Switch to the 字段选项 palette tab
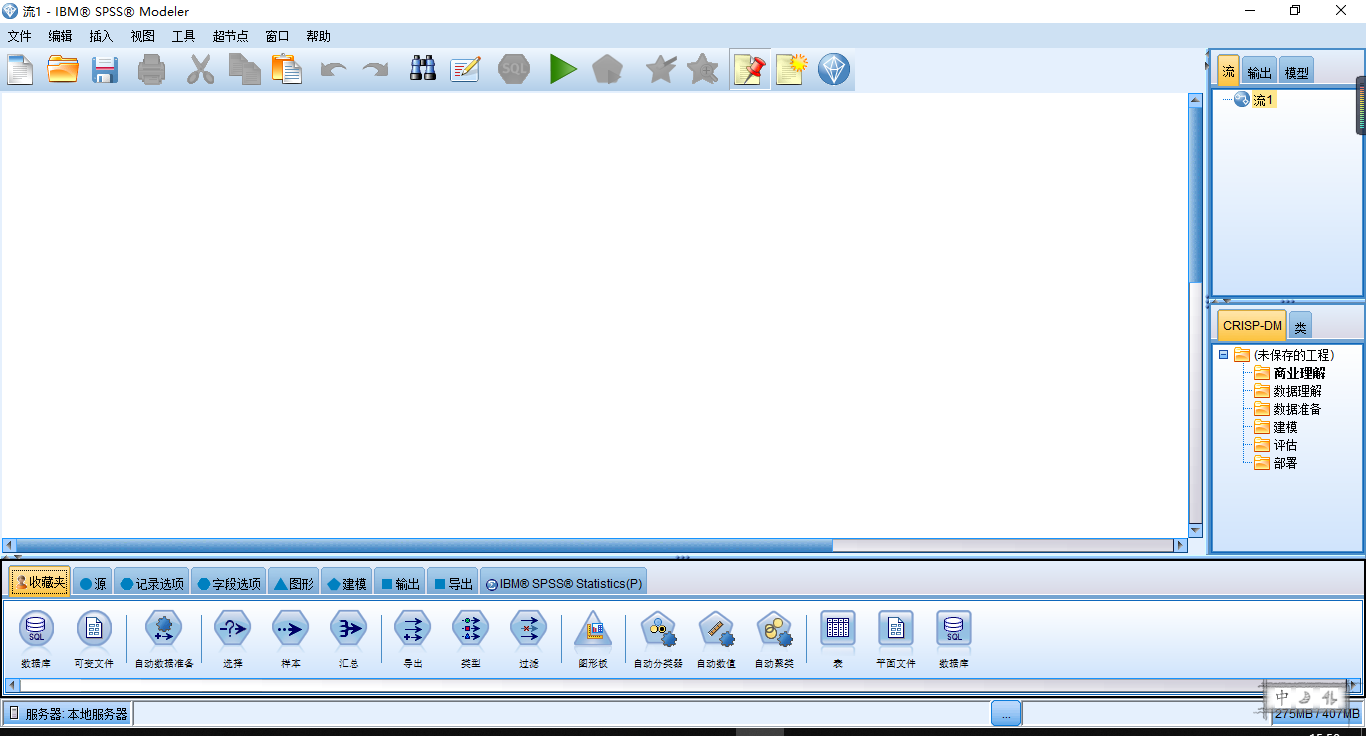This screenshot has width=1366, height=736. coord(229,583)
